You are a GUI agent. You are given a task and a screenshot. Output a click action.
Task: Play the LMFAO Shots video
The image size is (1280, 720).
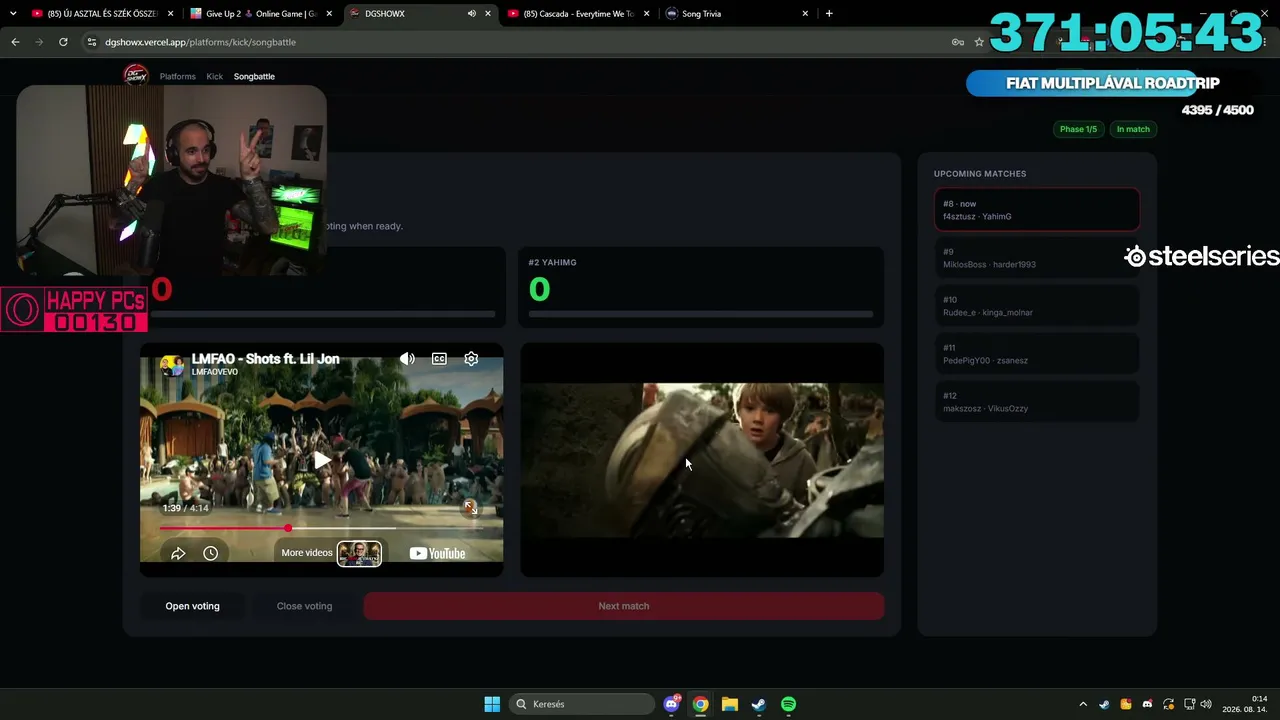(322, 460)
